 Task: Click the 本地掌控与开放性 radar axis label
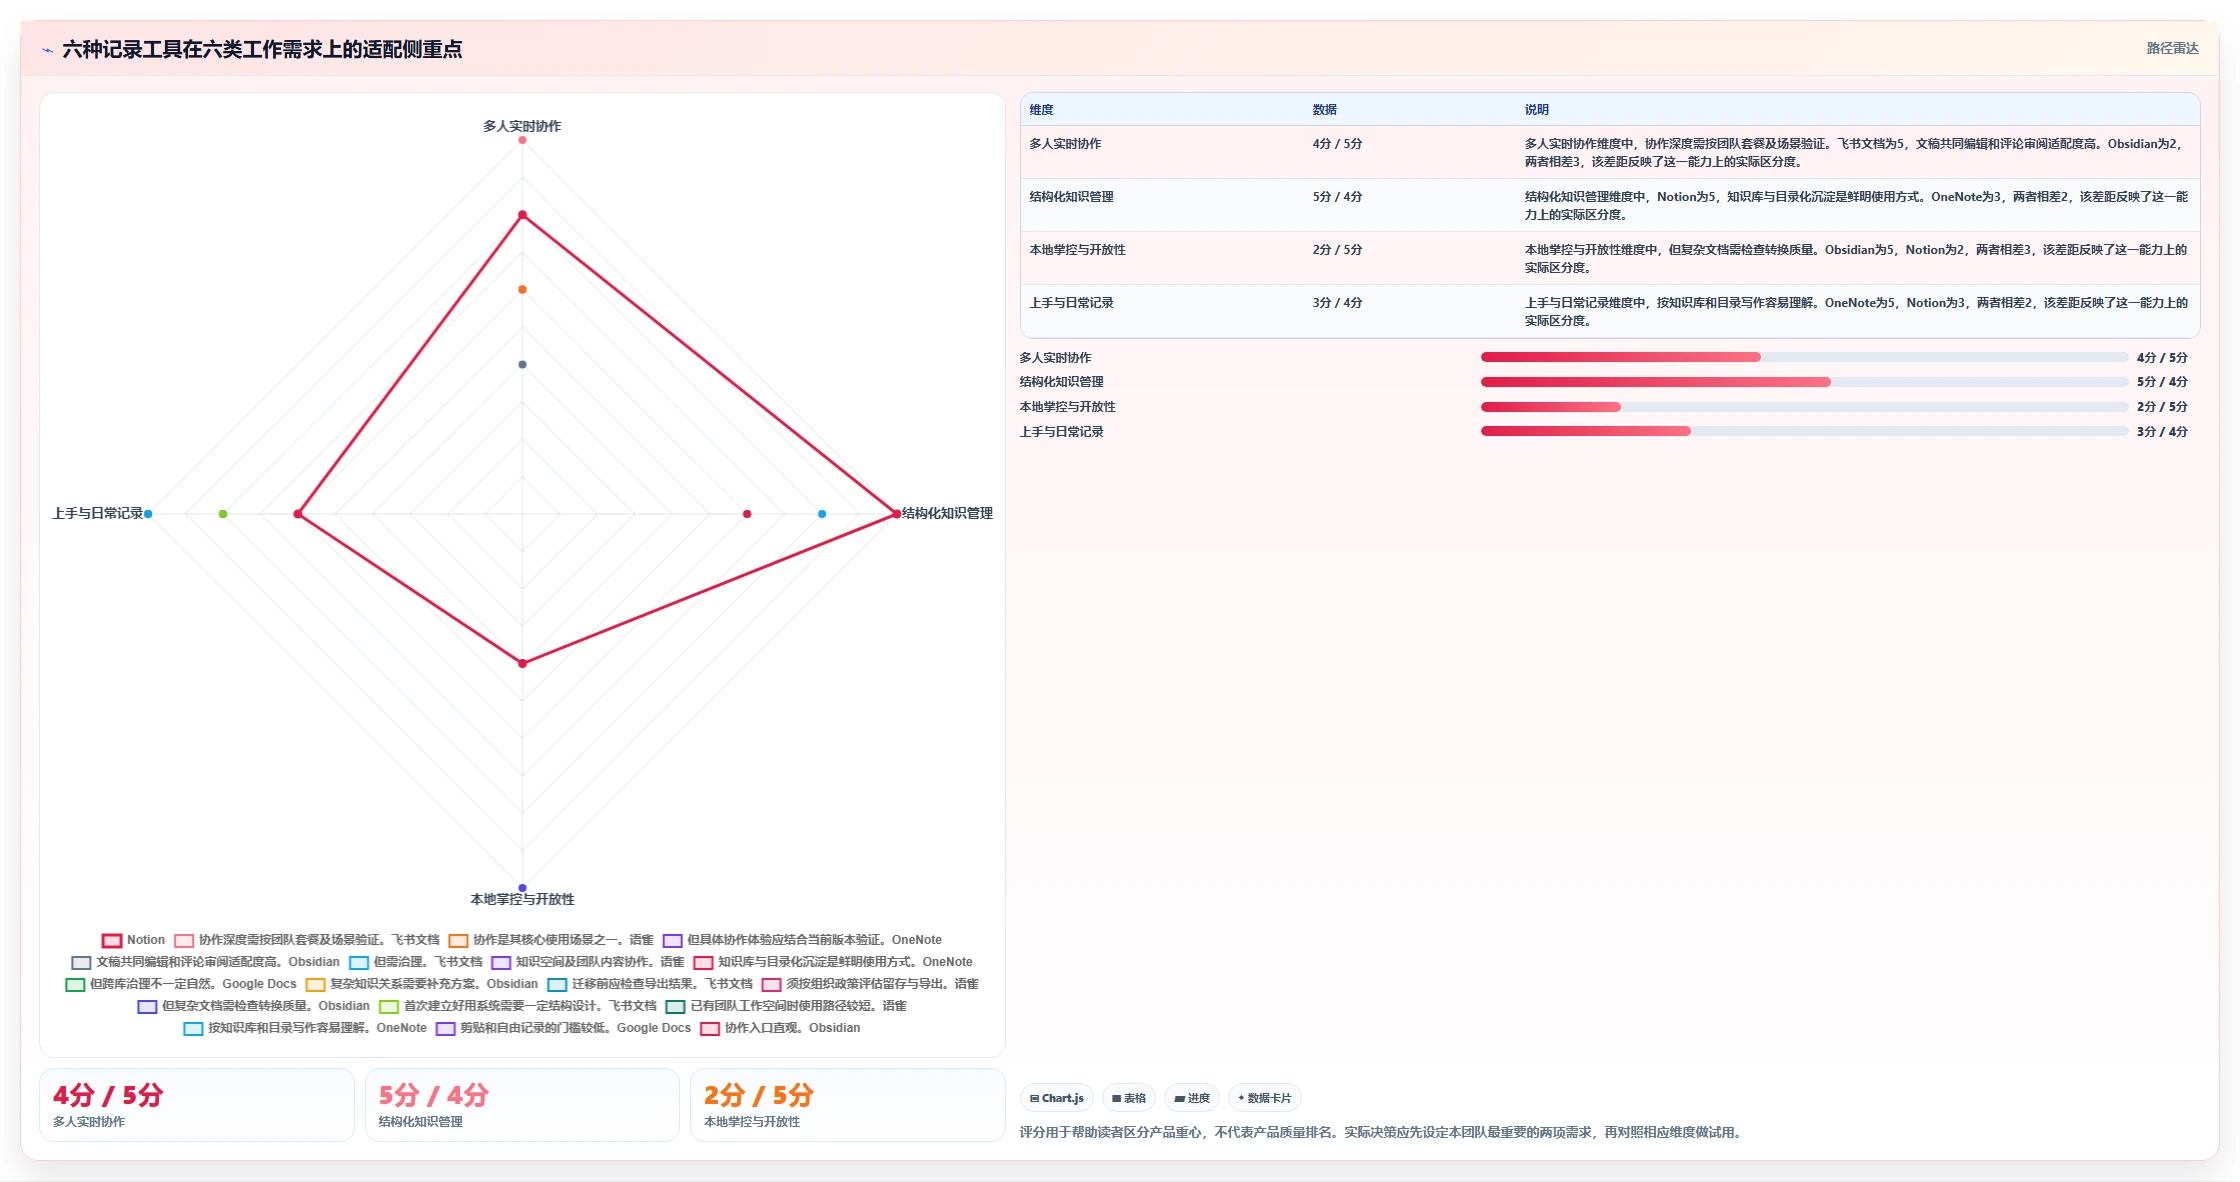[x=522, y=899]
